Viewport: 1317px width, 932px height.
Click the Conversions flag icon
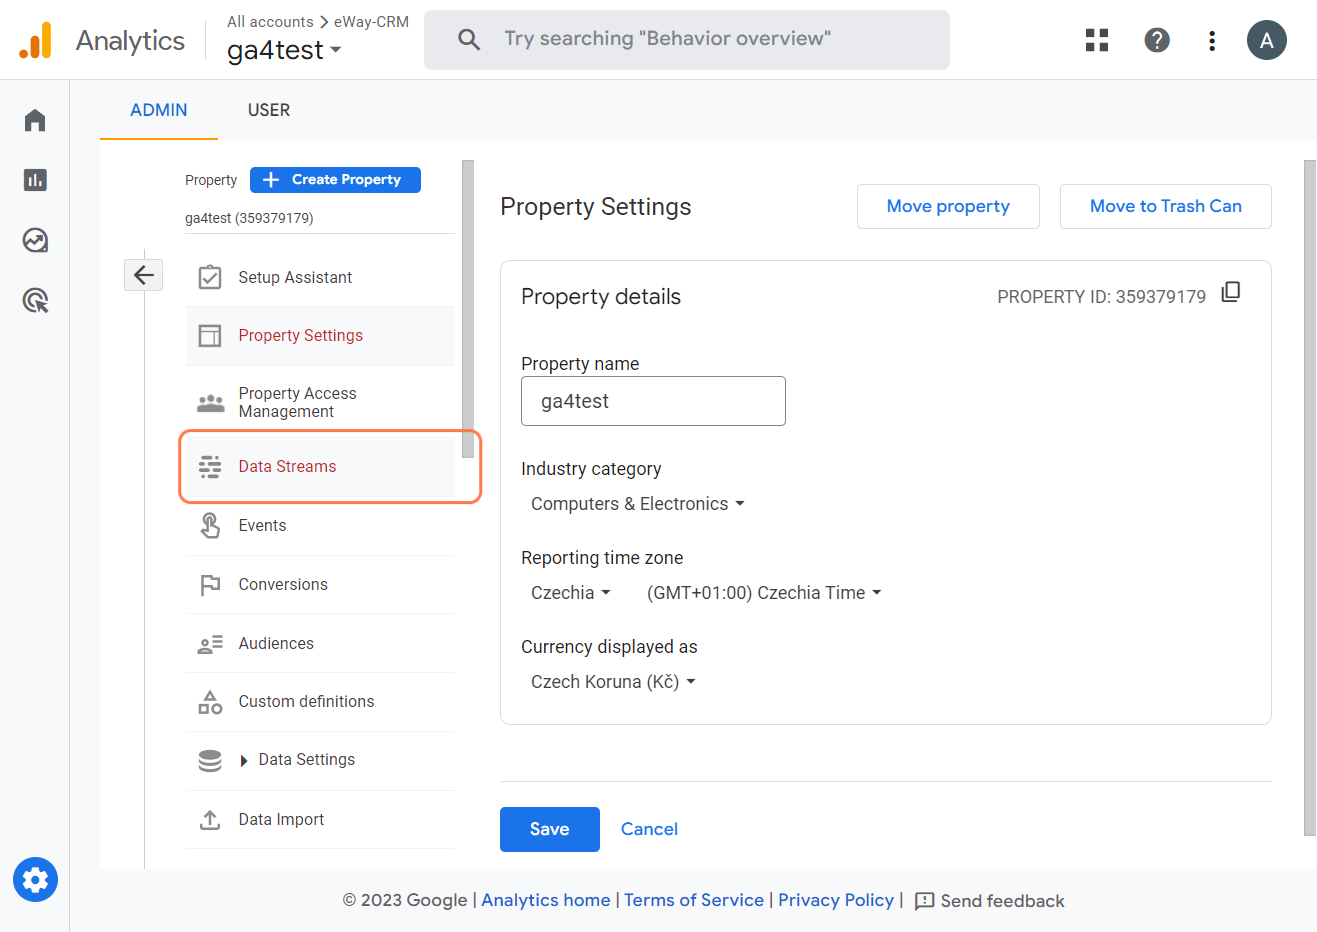(x=210, y=585)
